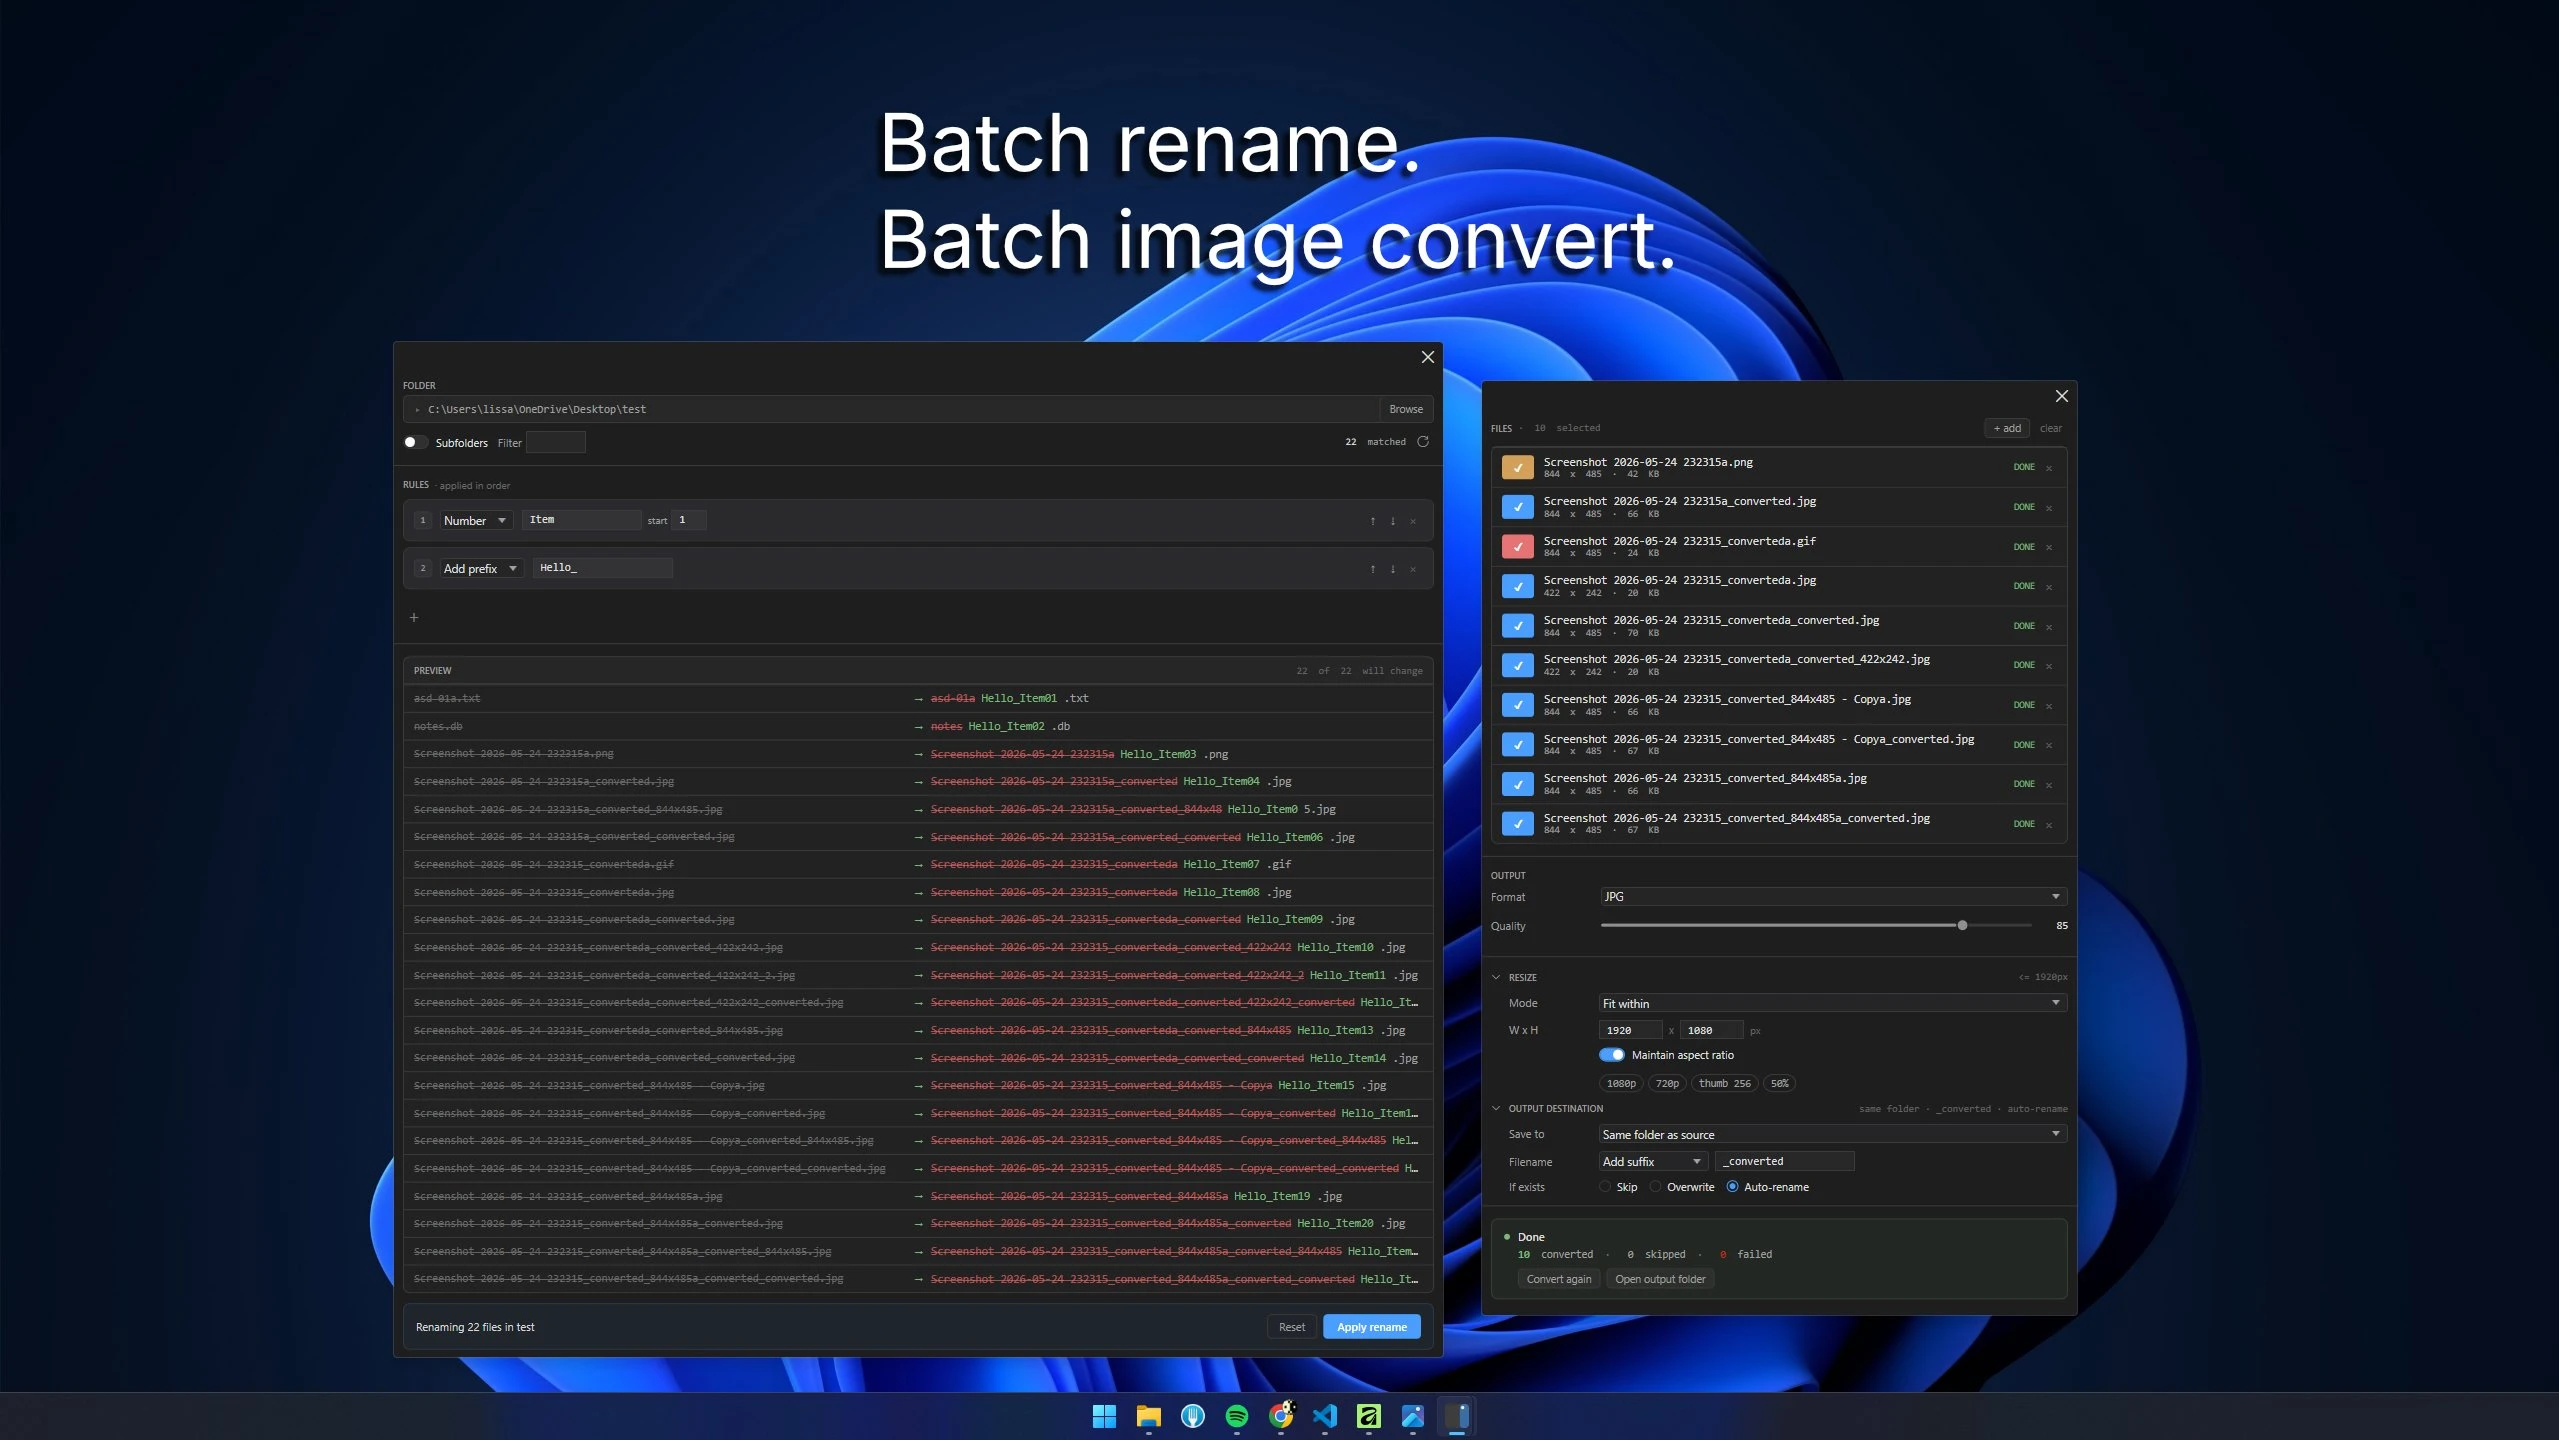Remove 844x485a_converted.jpg from file list
The width and height of the screenshot is (2559, 1440).
(x=2049, y=825)
